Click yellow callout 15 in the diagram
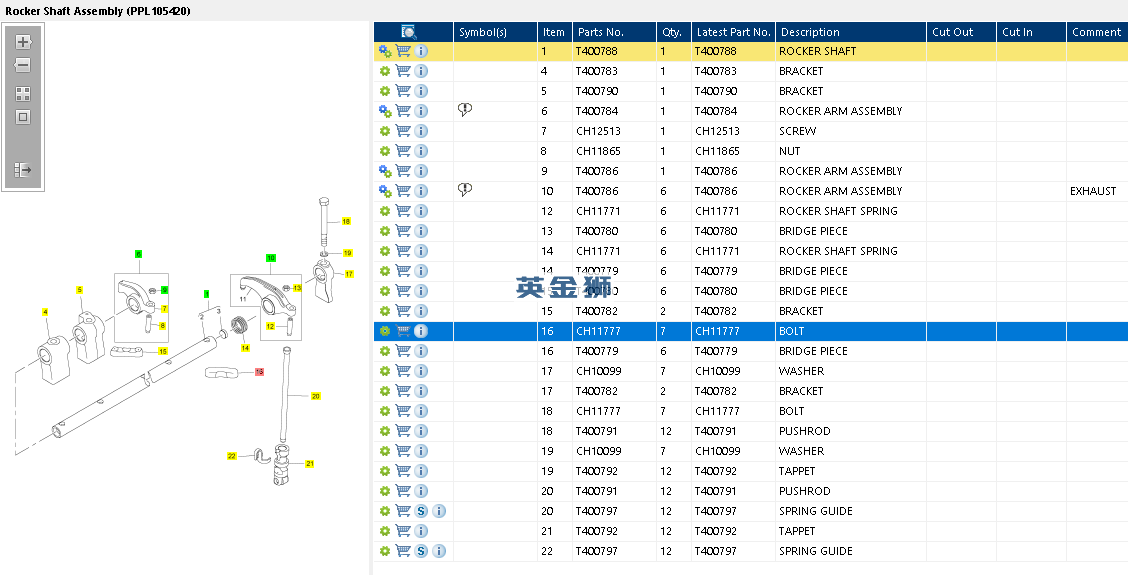 (x=163, y=351)
